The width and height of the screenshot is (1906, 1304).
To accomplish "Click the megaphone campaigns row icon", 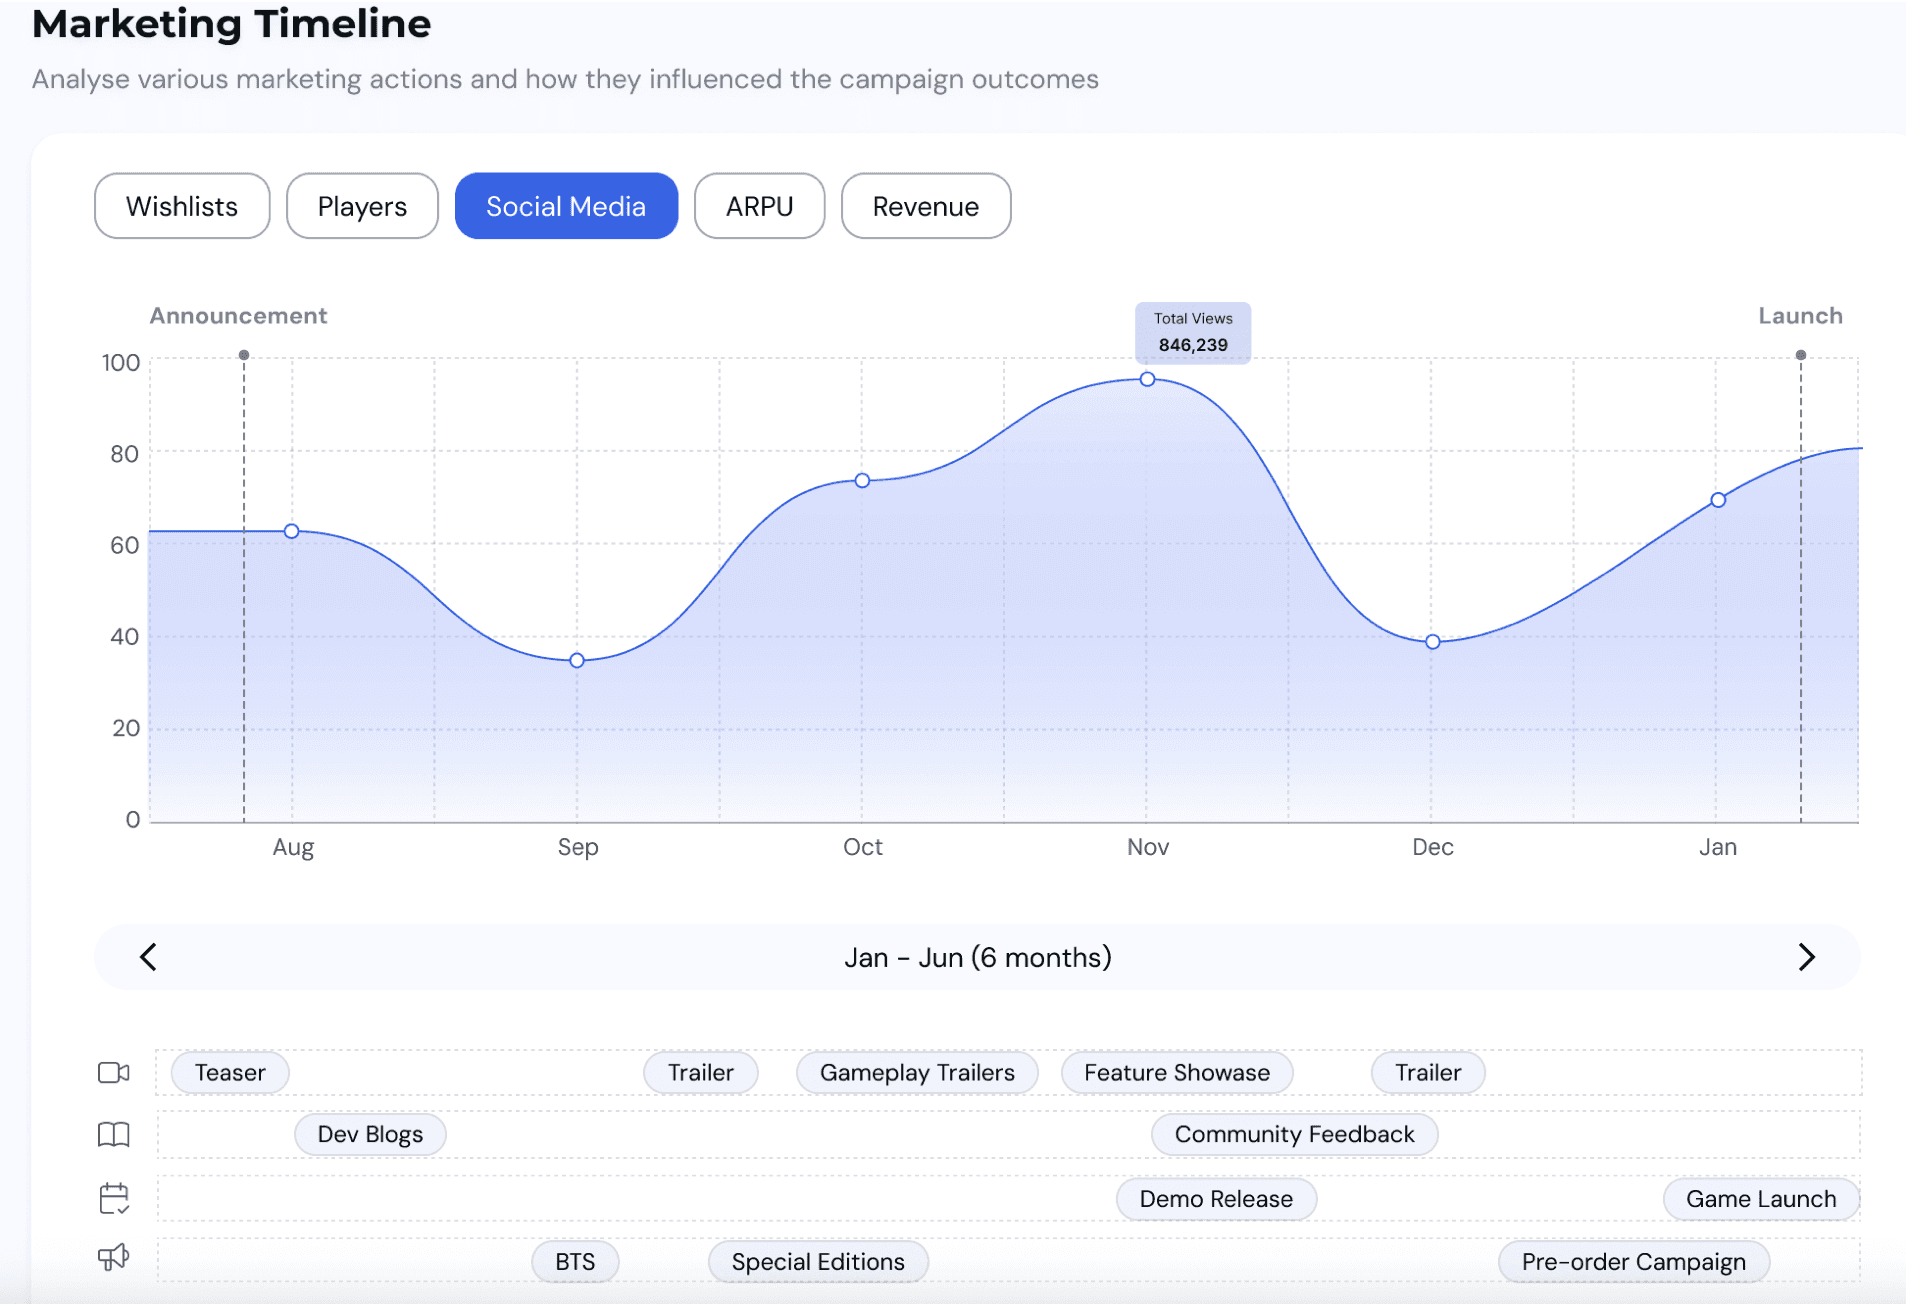I will point(114,1258).
